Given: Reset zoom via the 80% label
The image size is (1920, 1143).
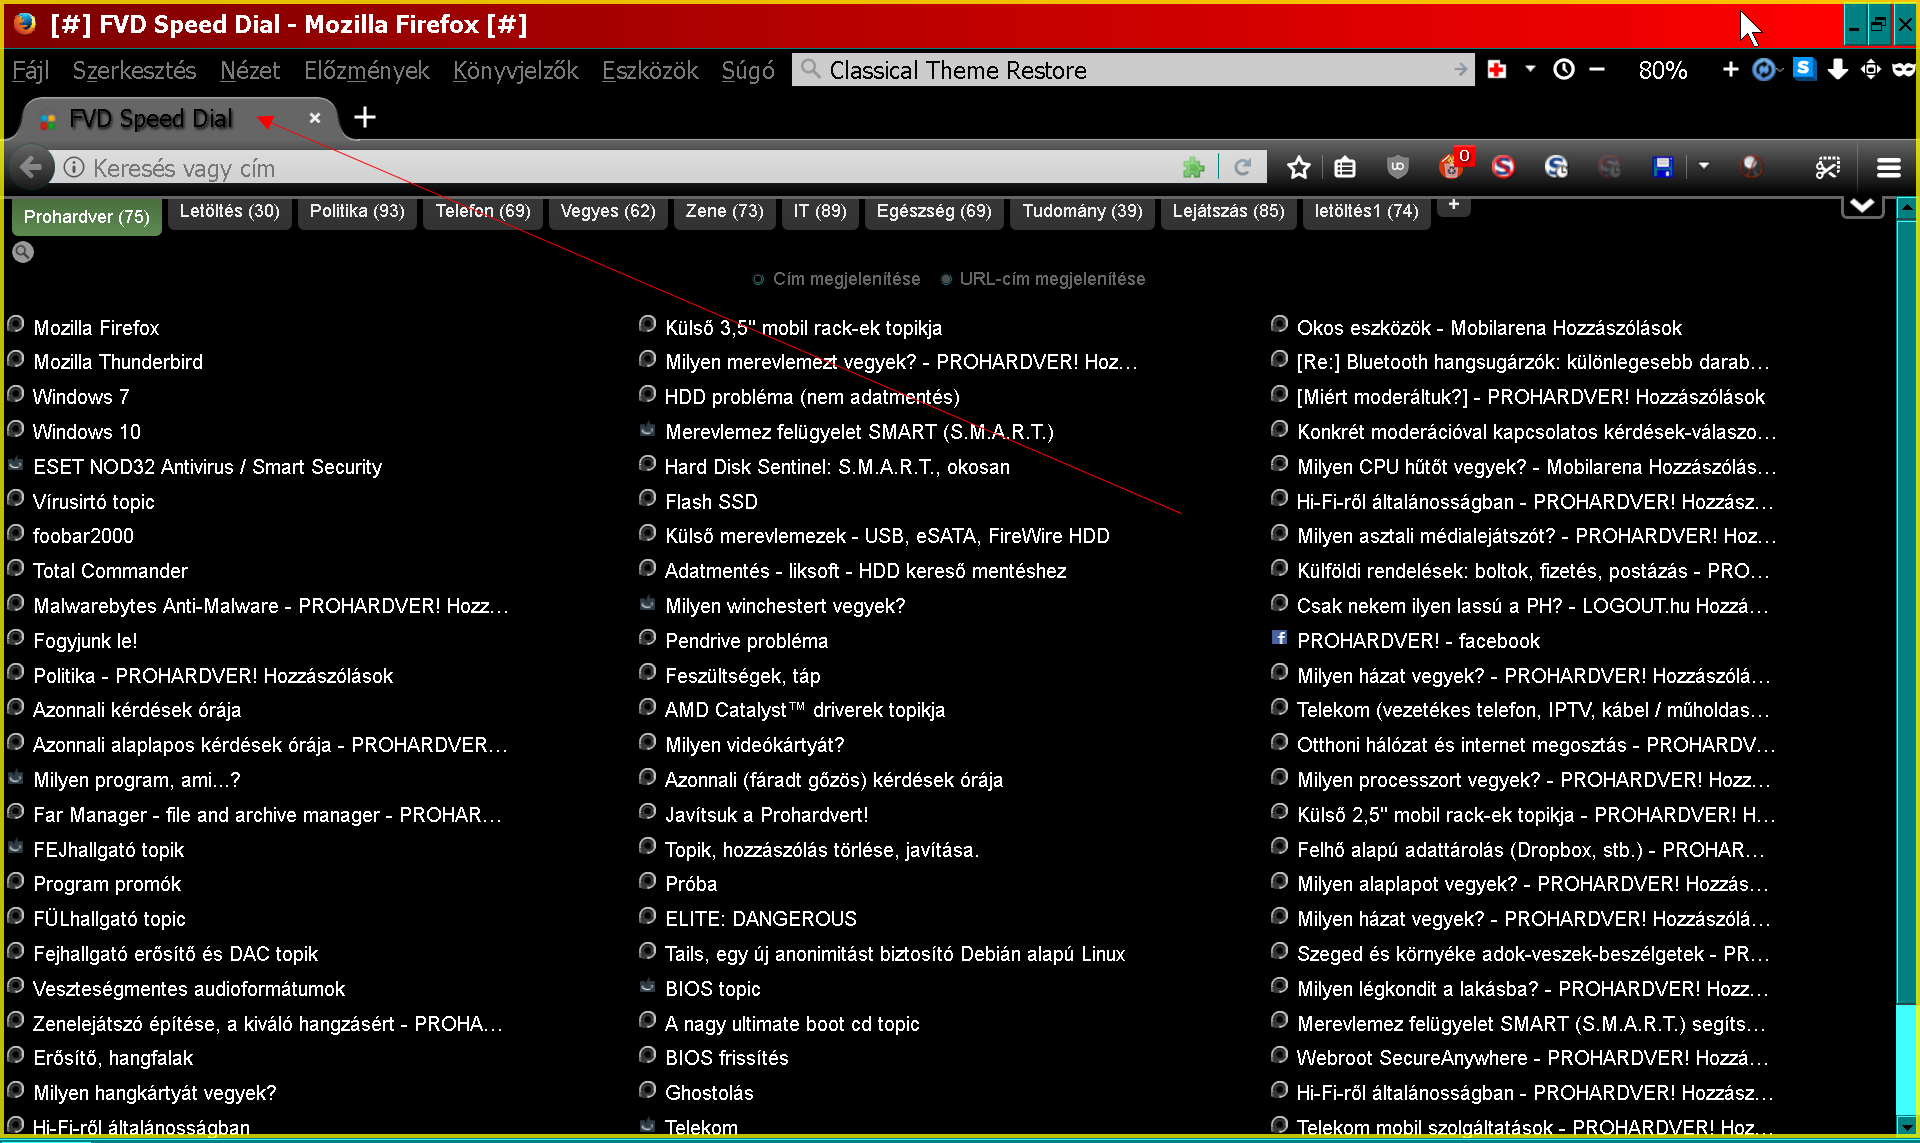Looking at the screenshot, I should [x=1663, y=70].
